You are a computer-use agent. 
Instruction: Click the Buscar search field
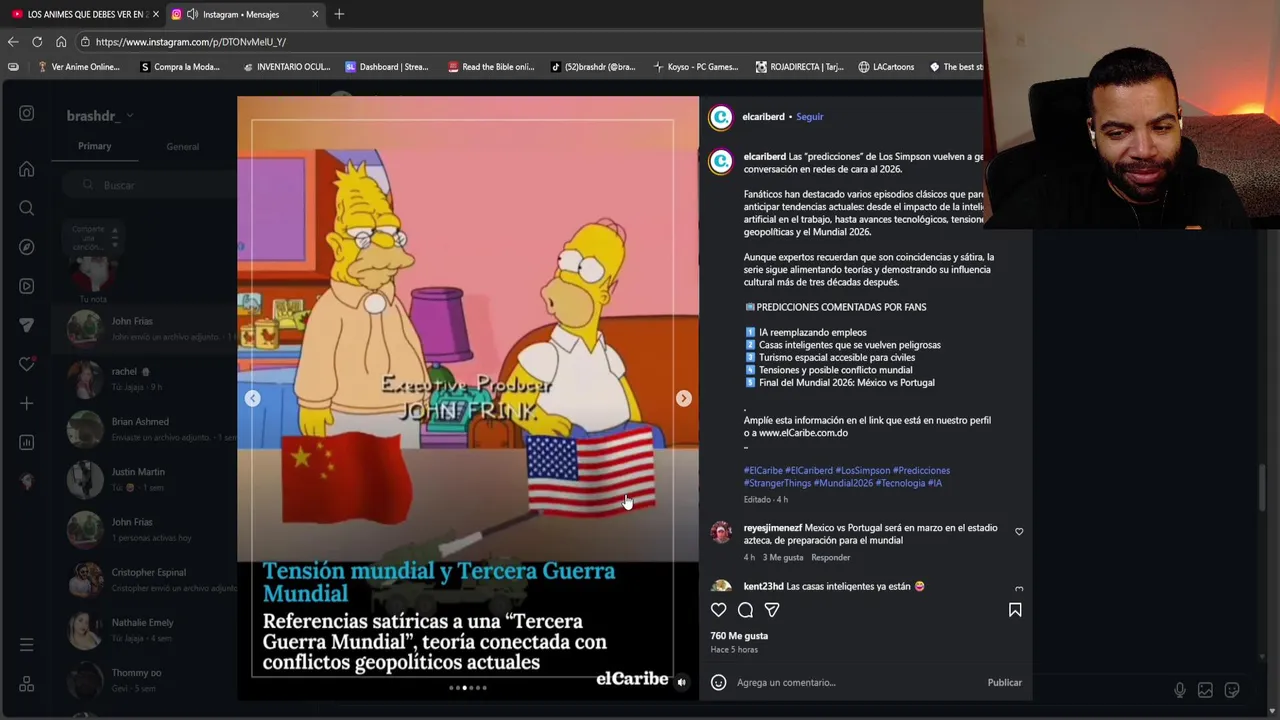click(148, 185)
